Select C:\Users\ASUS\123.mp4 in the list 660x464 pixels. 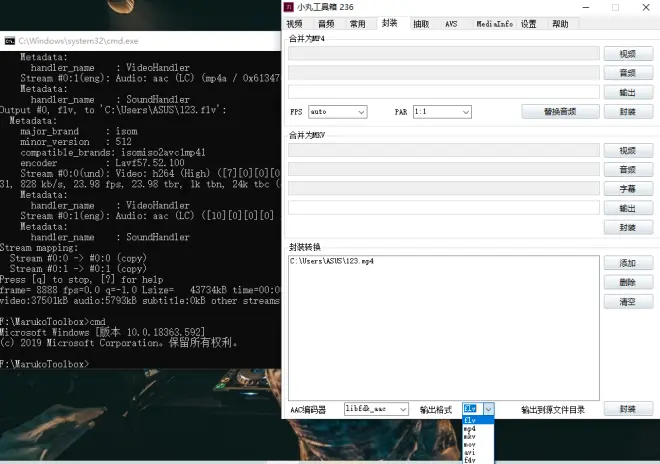coord(332,261)
